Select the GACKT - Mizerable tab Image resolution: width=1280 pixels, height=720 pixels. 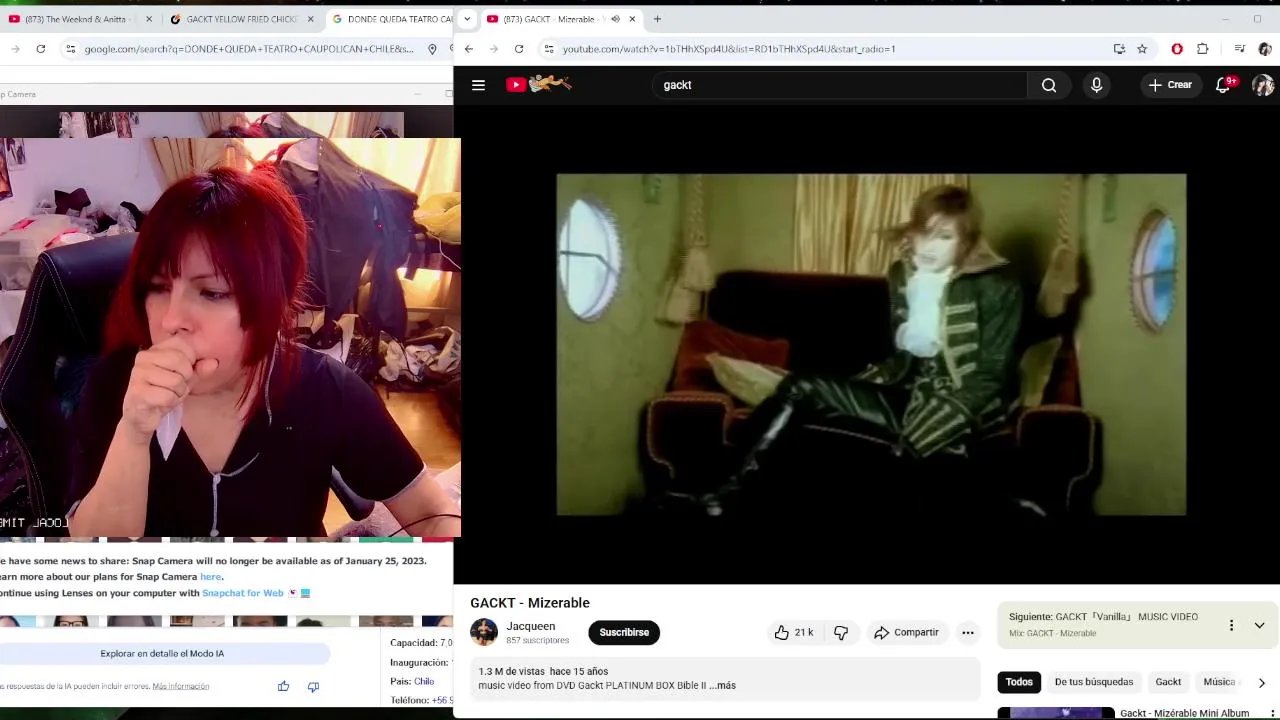pos(561,19)
